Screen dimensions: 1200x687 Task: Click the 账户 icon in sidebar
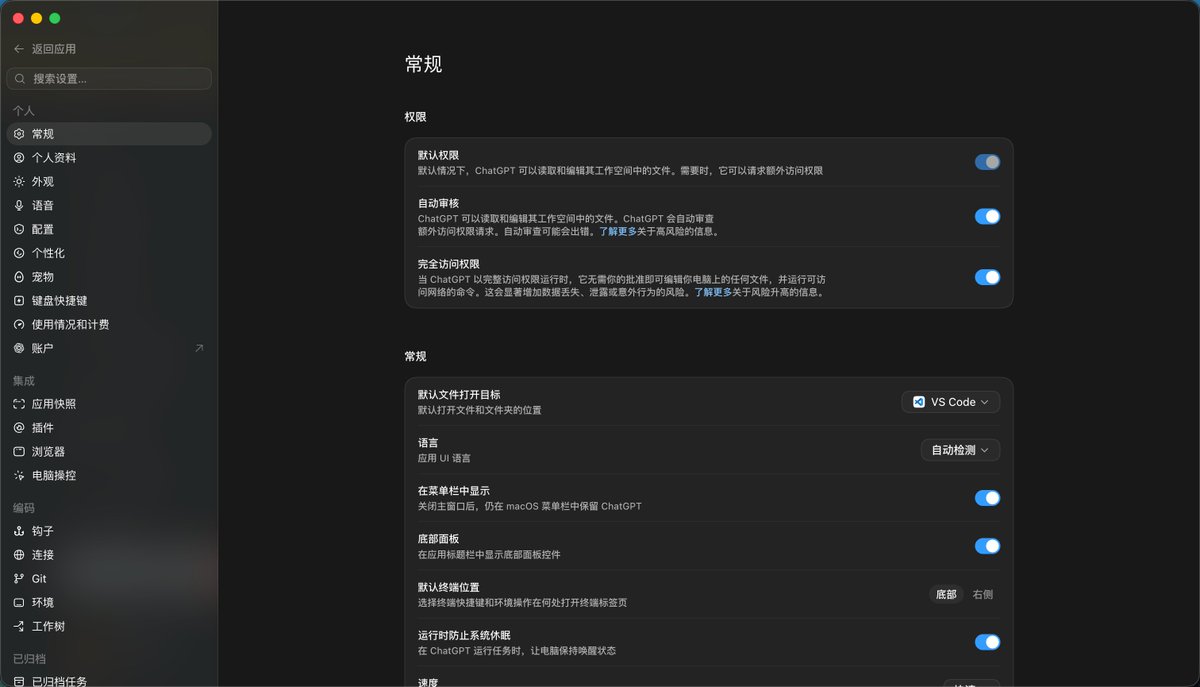19,349
